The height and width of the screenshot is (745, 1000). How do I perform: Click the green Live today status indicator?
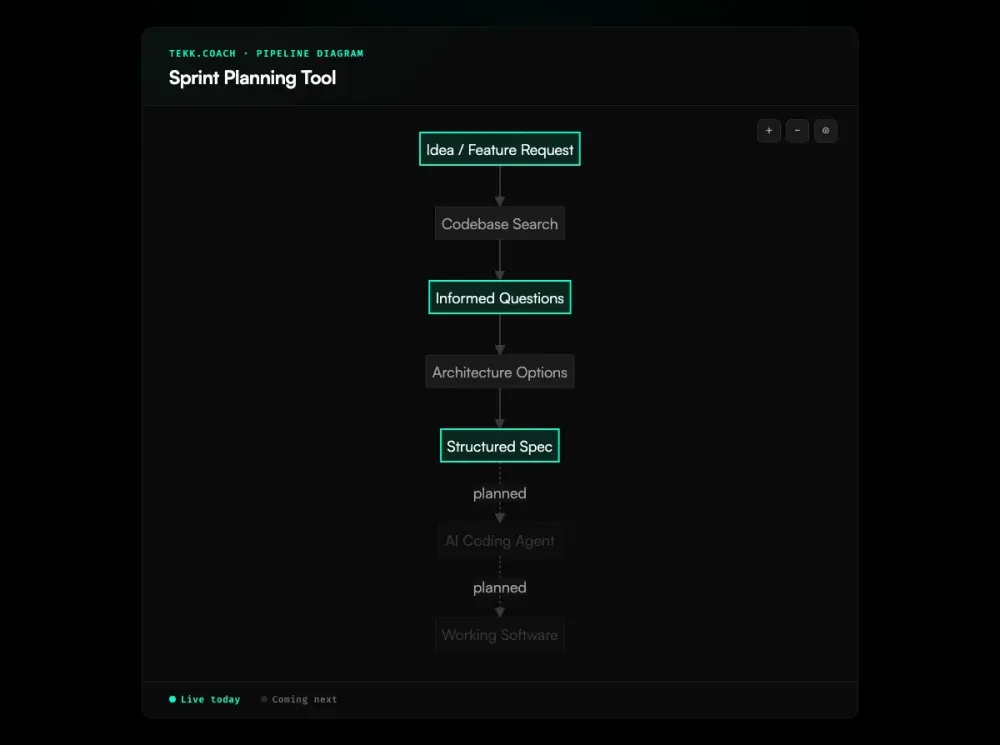pyautogui.click(x=172, y=699)
